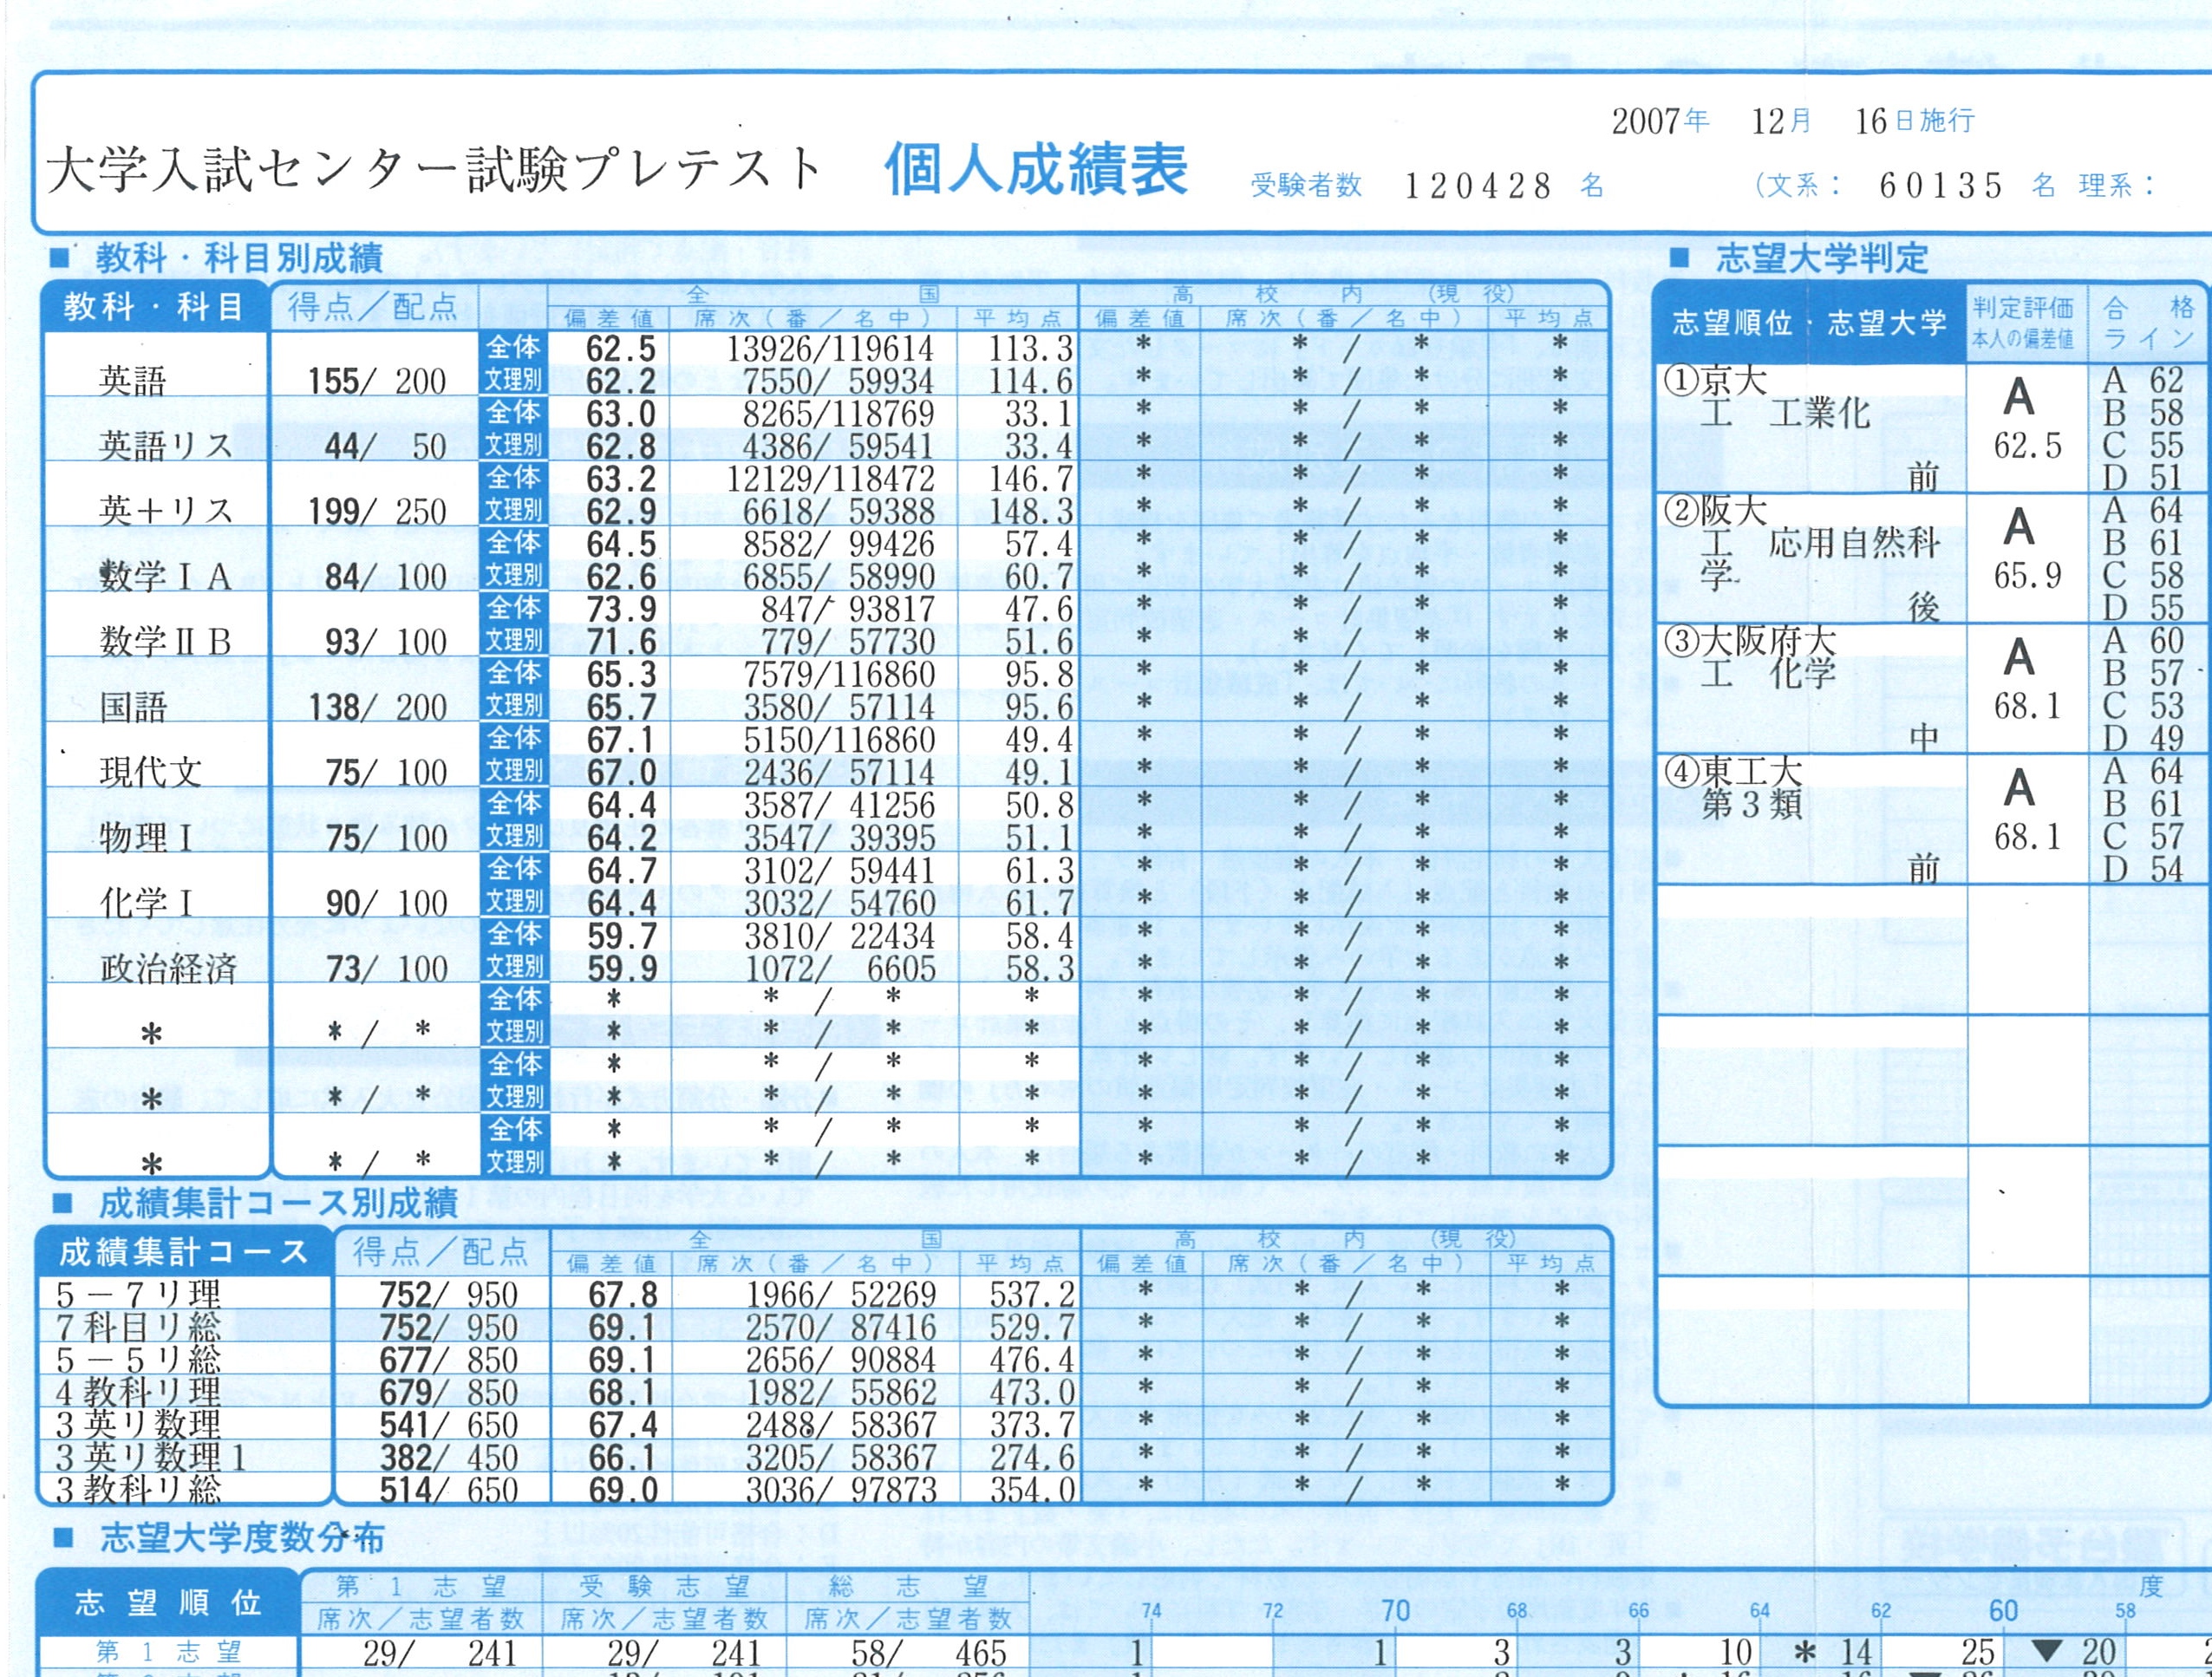2212x1677 pixels.
Task: Click the English score 155/200
Action: tap(377, 381)
